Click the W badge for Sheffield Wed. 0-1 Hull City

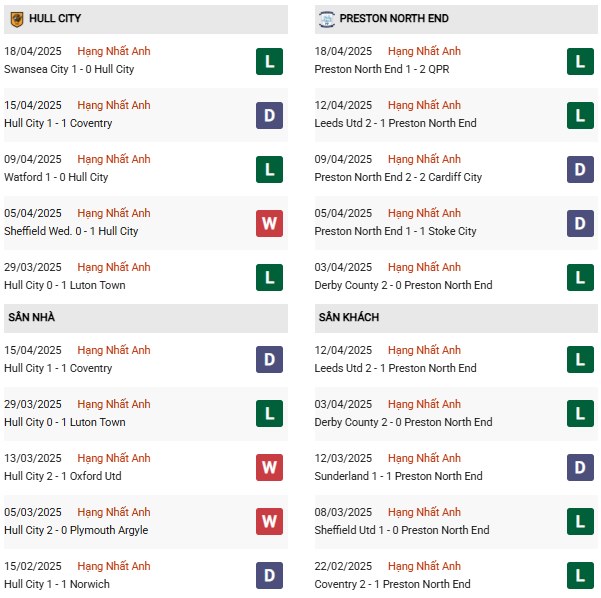pos(269,223)
